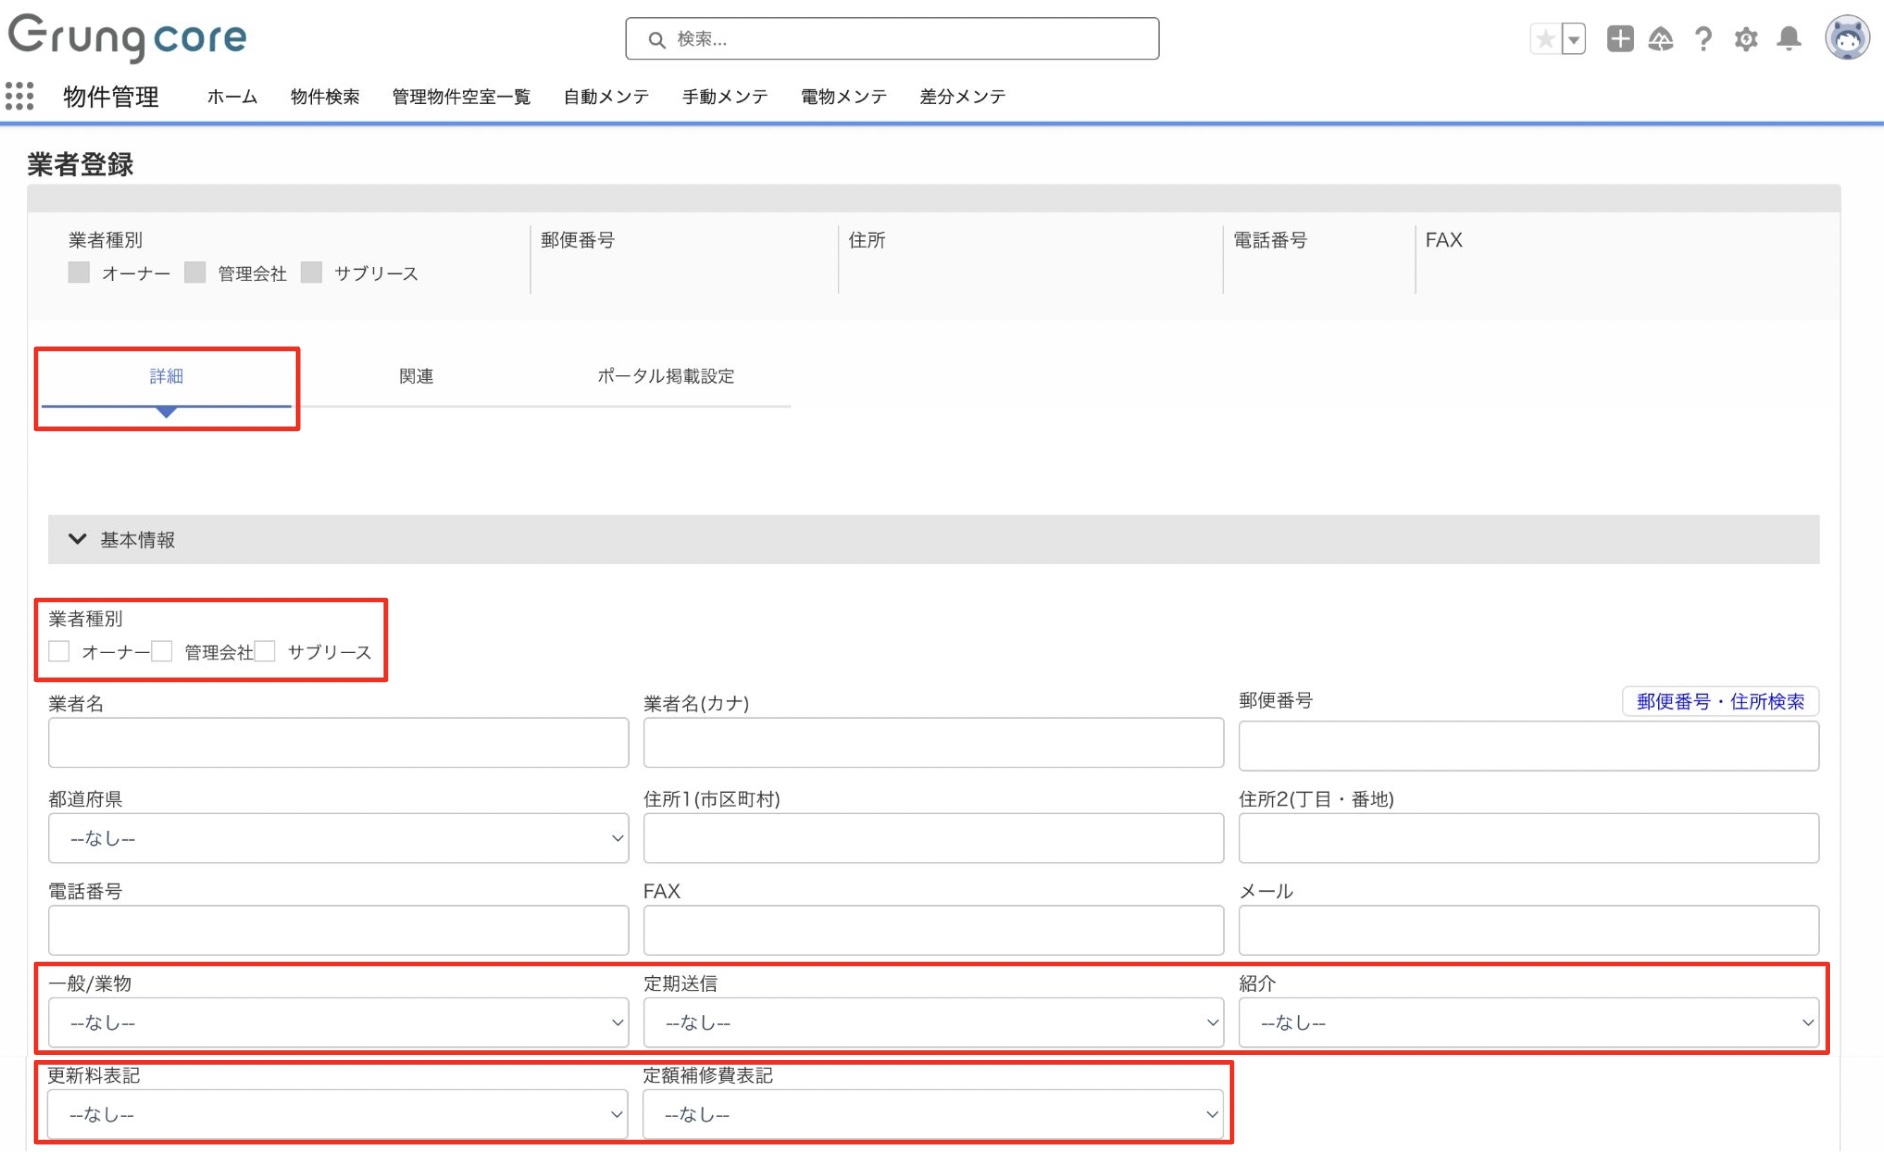This screenshot has height=1168, width=1884.
Task: Click the help question mark icon
Action: click(x=1703, y=39)
